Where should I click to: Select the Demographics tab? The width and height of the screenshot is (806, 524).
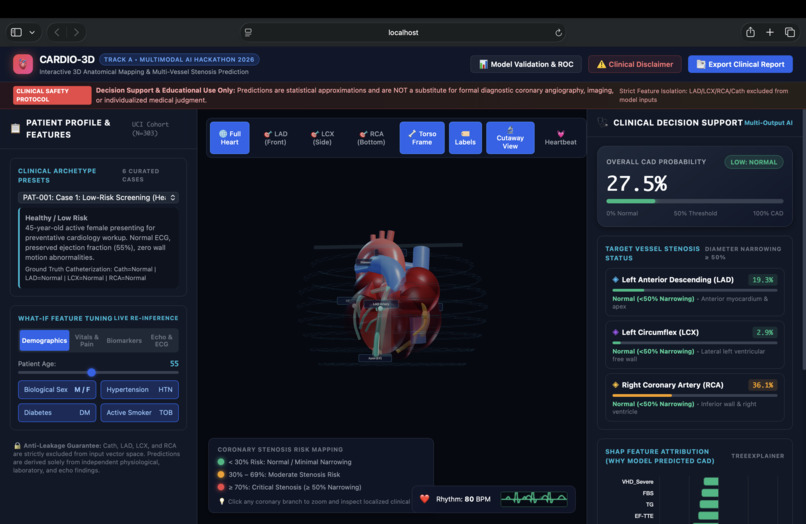tap(44, 340)
